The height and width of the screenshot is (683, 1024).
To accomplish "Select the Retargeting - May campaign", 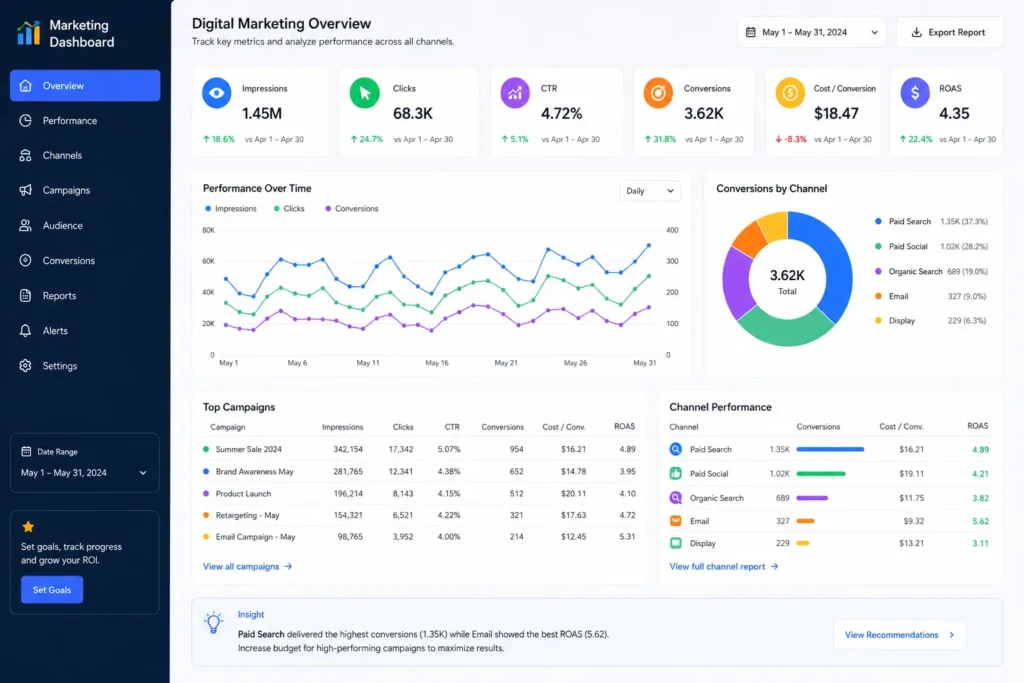I will [x=419, y=515].
